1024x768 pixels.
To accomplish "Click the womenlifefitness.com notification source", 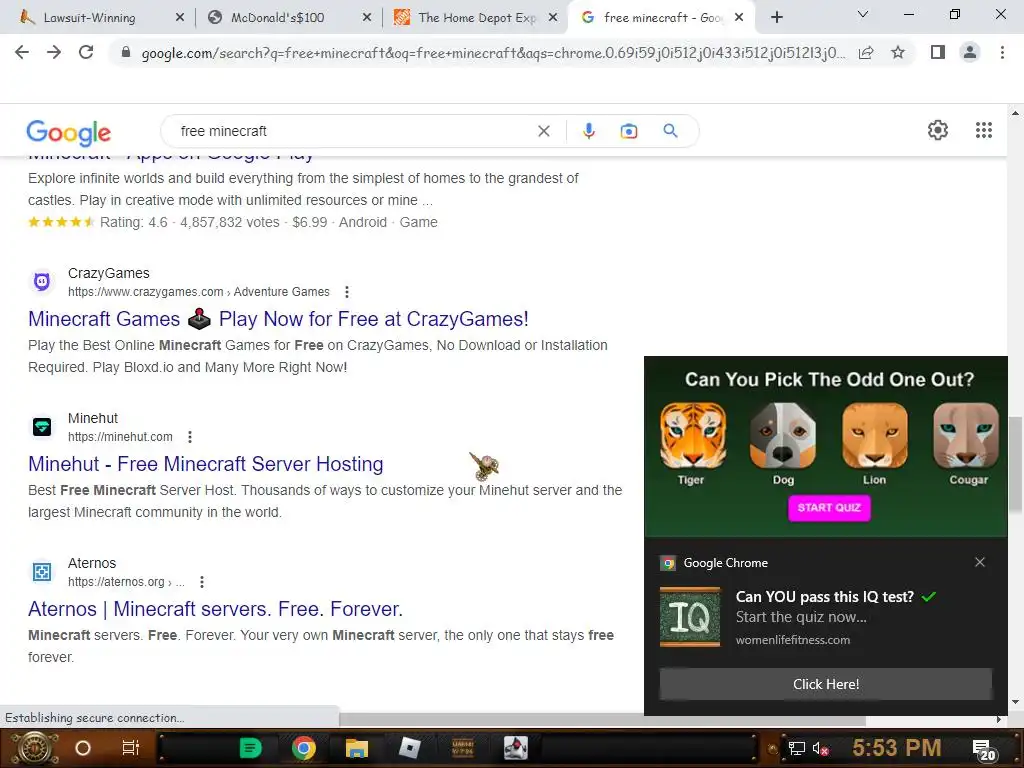I will pos(793,640).
